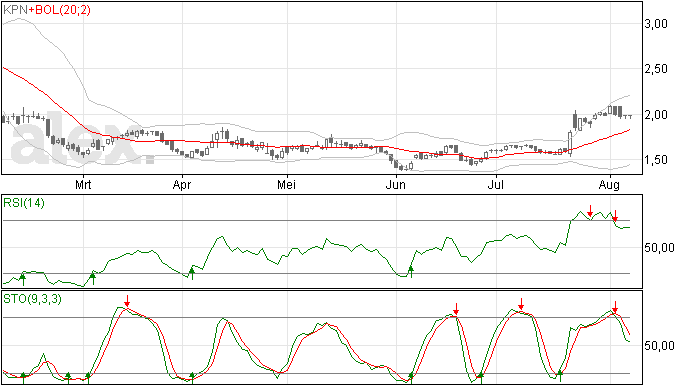Select the Jul month label
Viewport: 690px width, 387px height.
coord(496,185)
